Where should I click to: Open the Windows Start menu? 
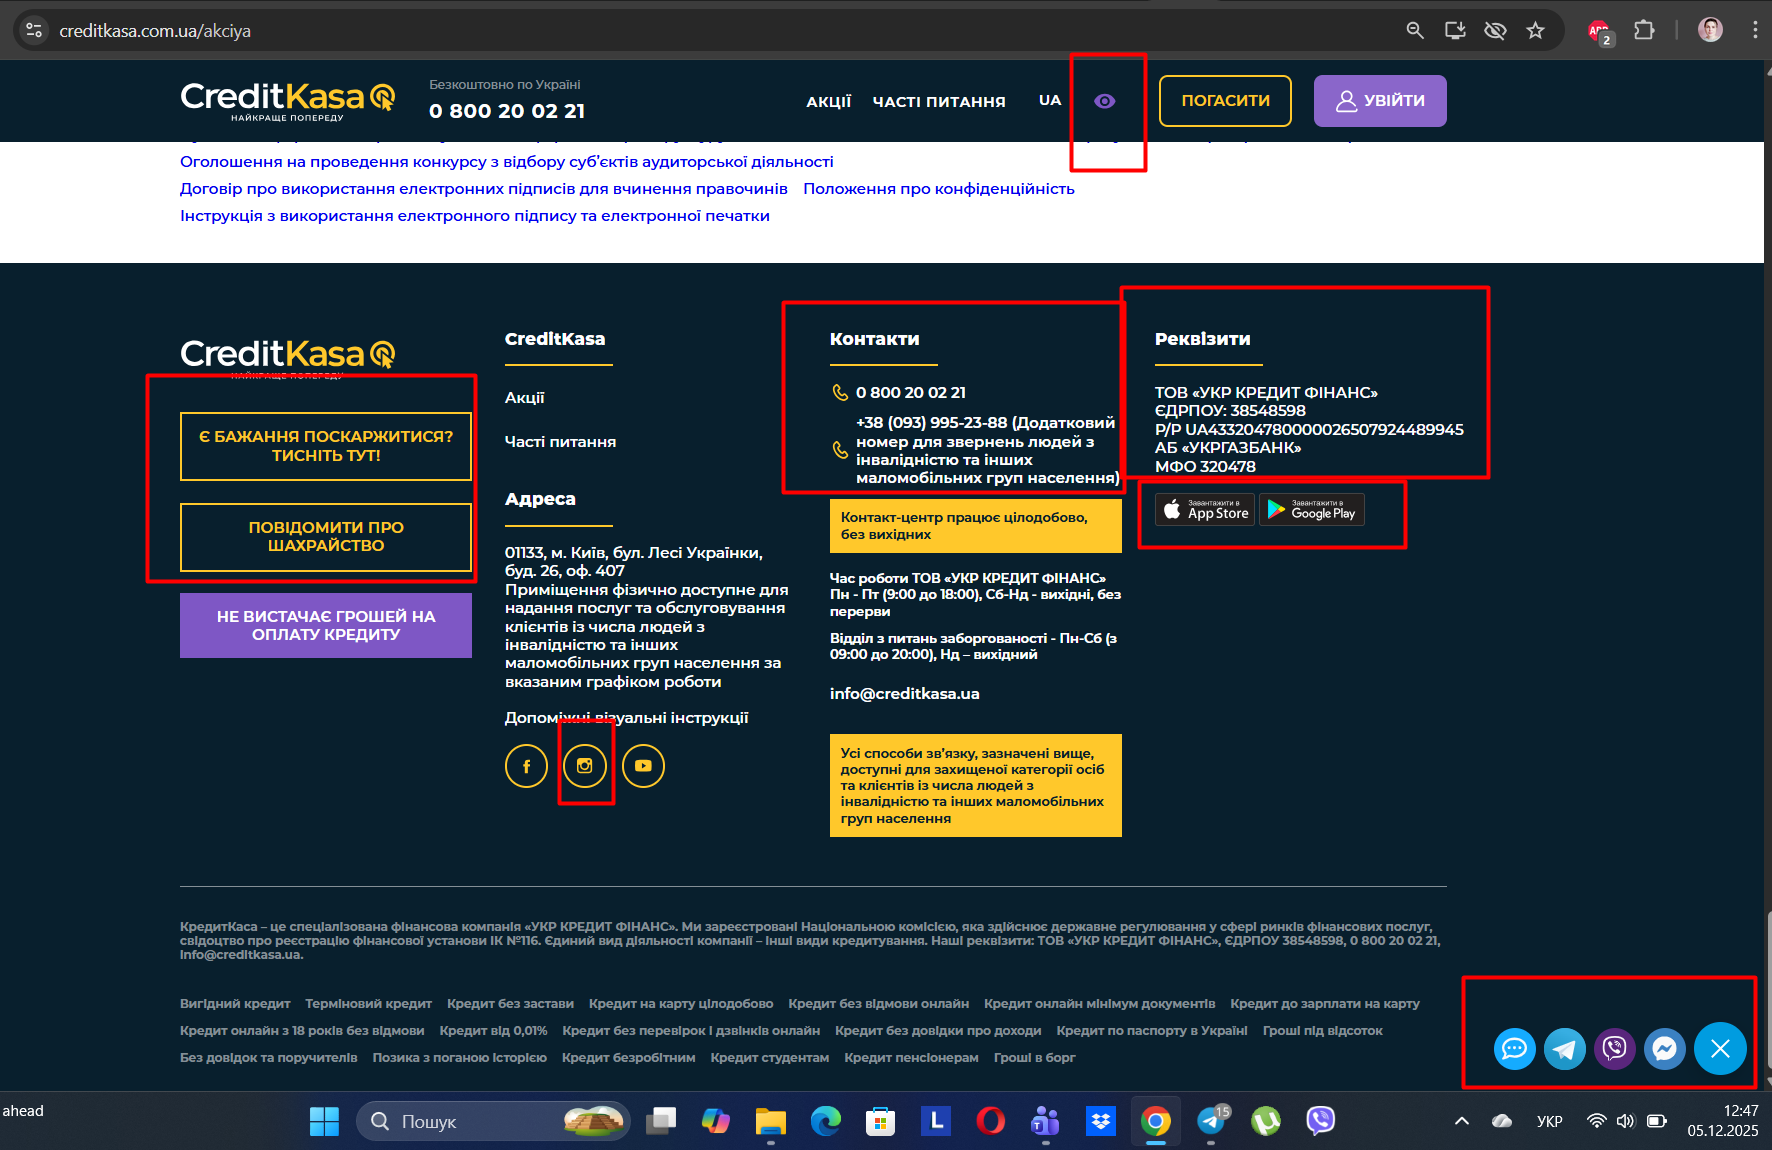[324, 1121]
